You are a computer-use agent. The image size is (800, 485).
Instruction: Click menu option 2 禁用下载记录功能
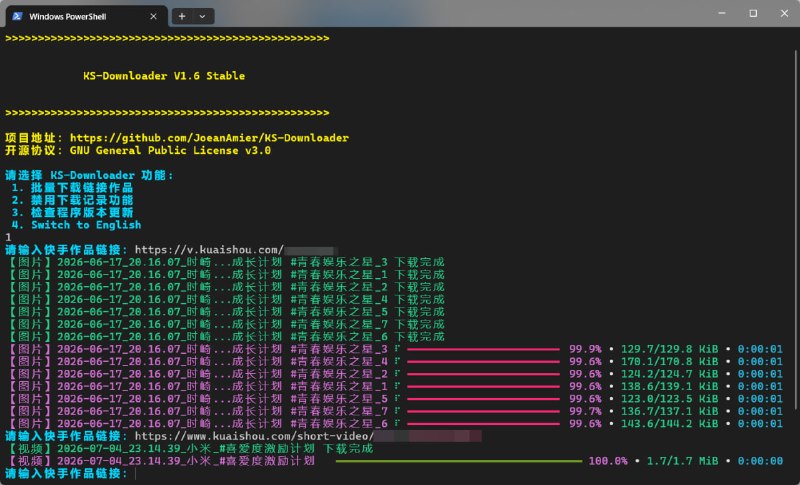pos(72,200)
